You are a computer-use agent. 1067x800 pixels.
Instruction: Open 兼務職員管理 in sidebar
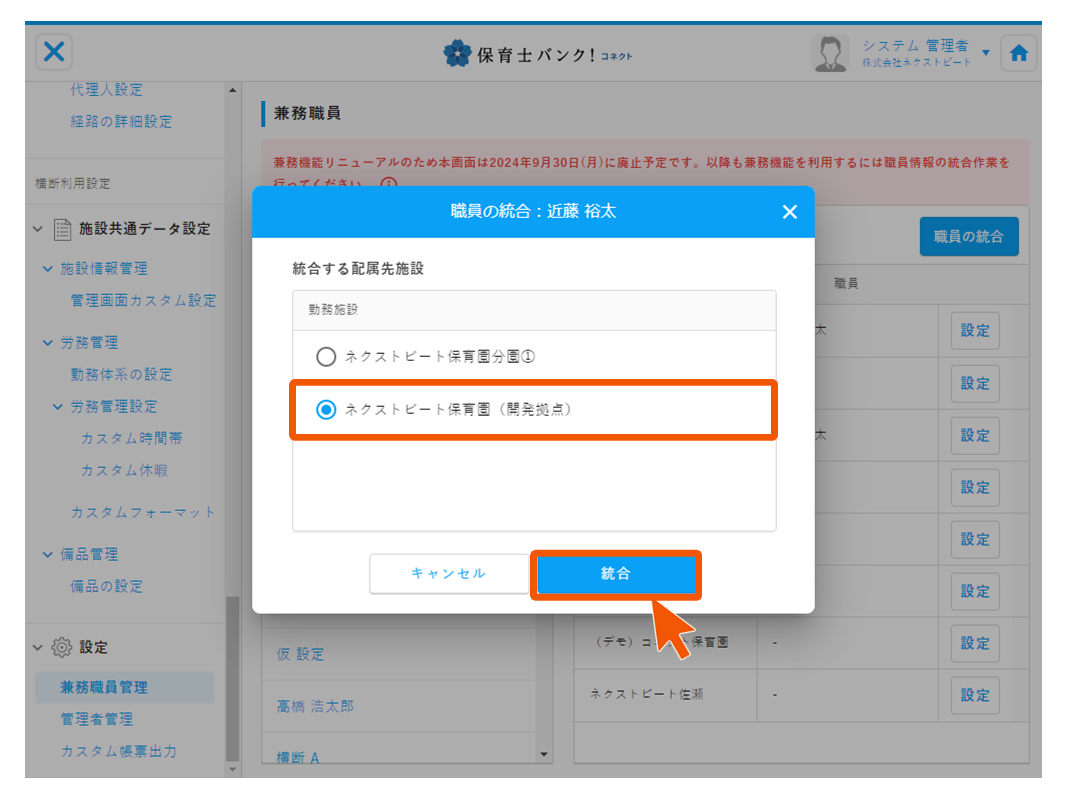[x=104, y=687]
